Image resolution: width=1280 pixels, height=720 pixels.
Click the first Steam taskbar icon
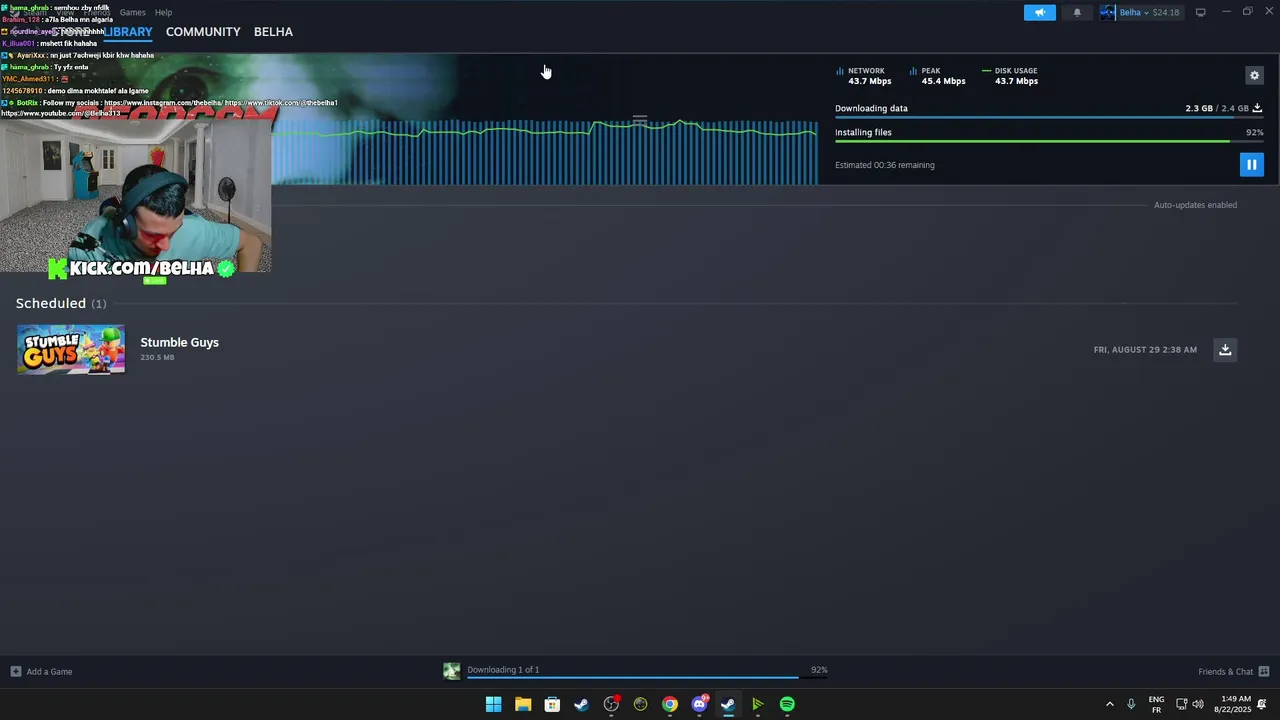(x=581, y=704)
